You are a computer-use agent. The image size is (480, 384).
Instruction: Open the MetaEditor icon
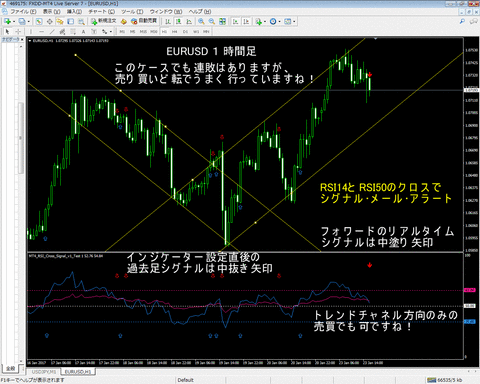(124, 21)
